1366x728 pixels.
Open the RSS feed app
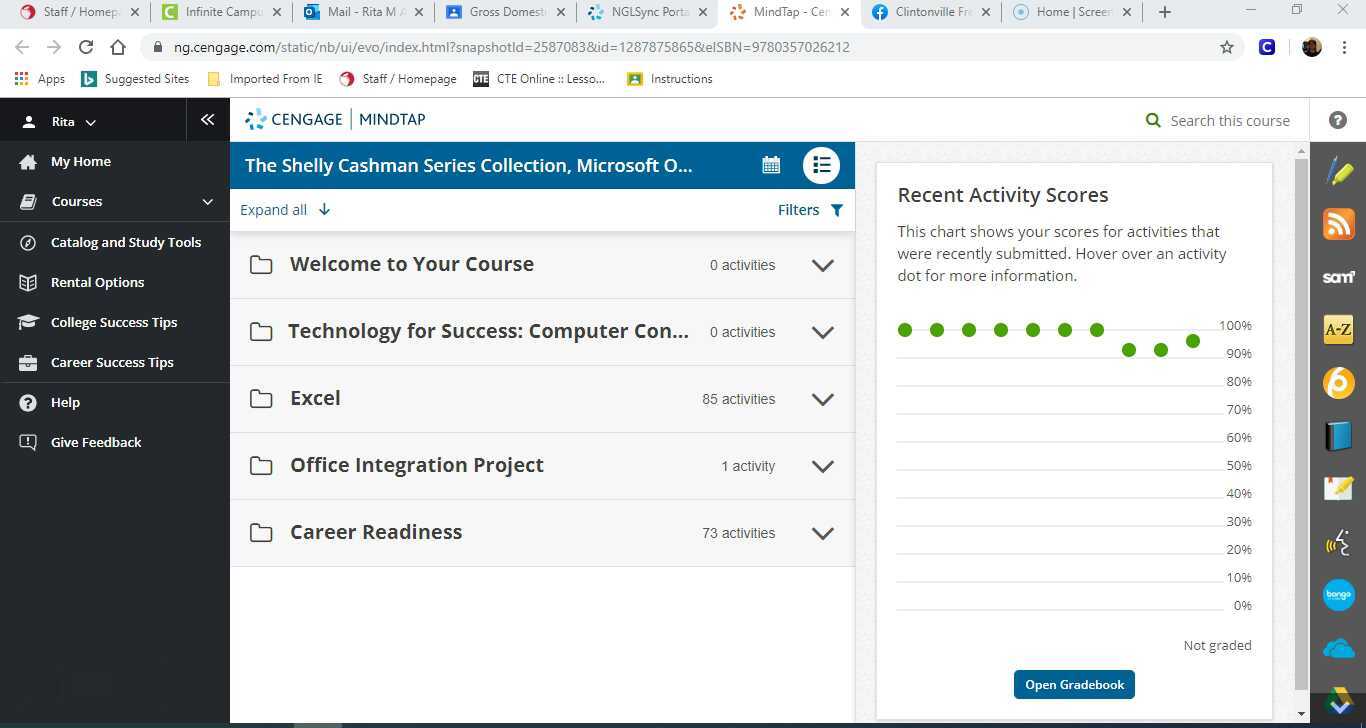point(1338,224)
